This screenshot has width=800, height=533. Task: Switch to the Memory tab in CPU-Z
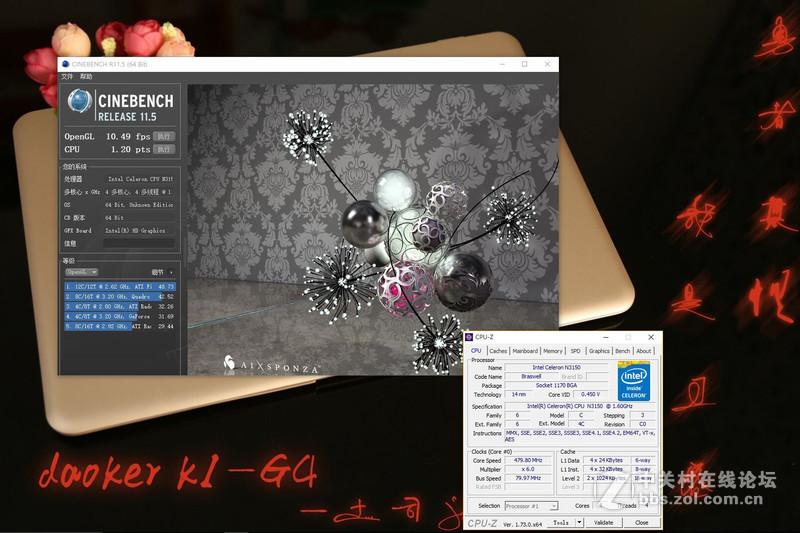point(553,351)
